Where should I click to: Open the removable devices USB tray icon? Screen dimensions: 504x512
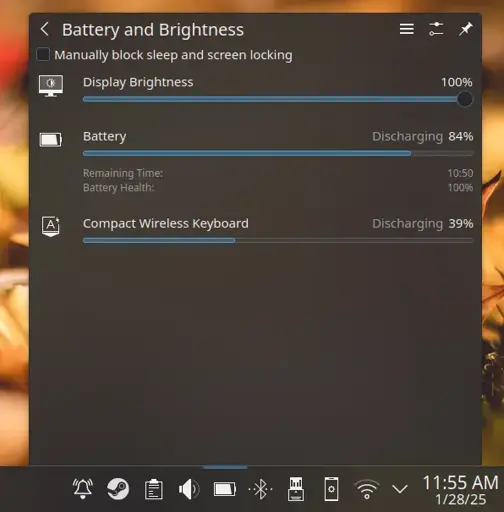tap(296, 489)
